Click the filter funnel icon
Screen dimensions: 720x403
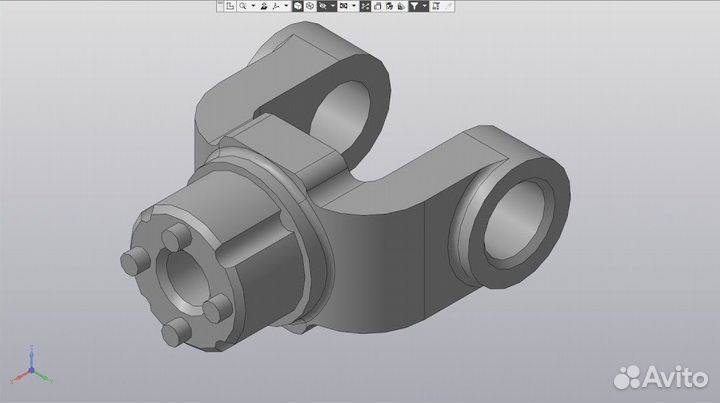pos(413,6)
